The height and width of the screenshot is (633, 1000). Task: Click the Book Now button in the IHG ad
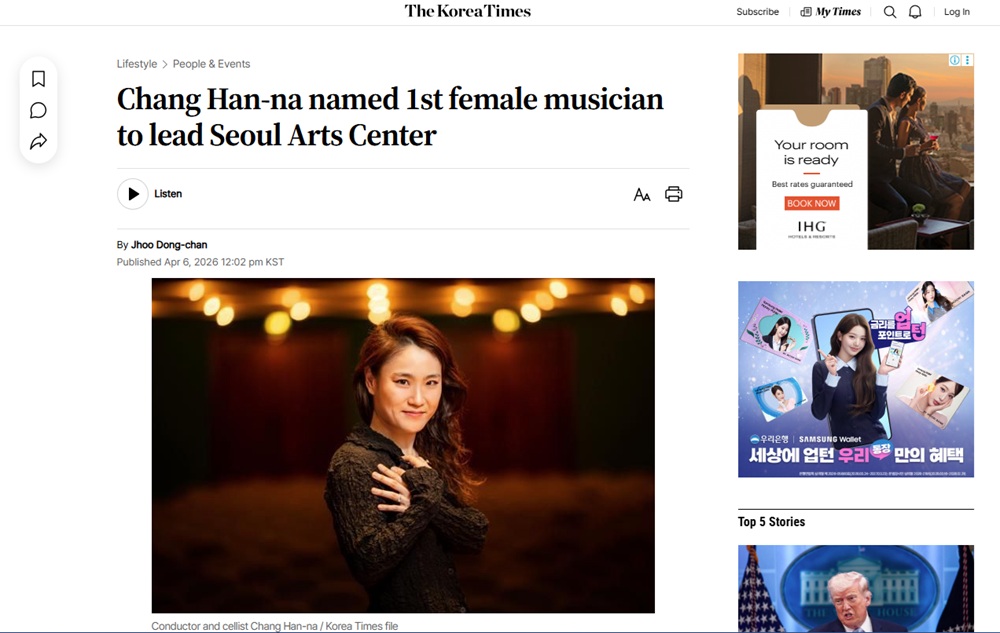[812, 203]
